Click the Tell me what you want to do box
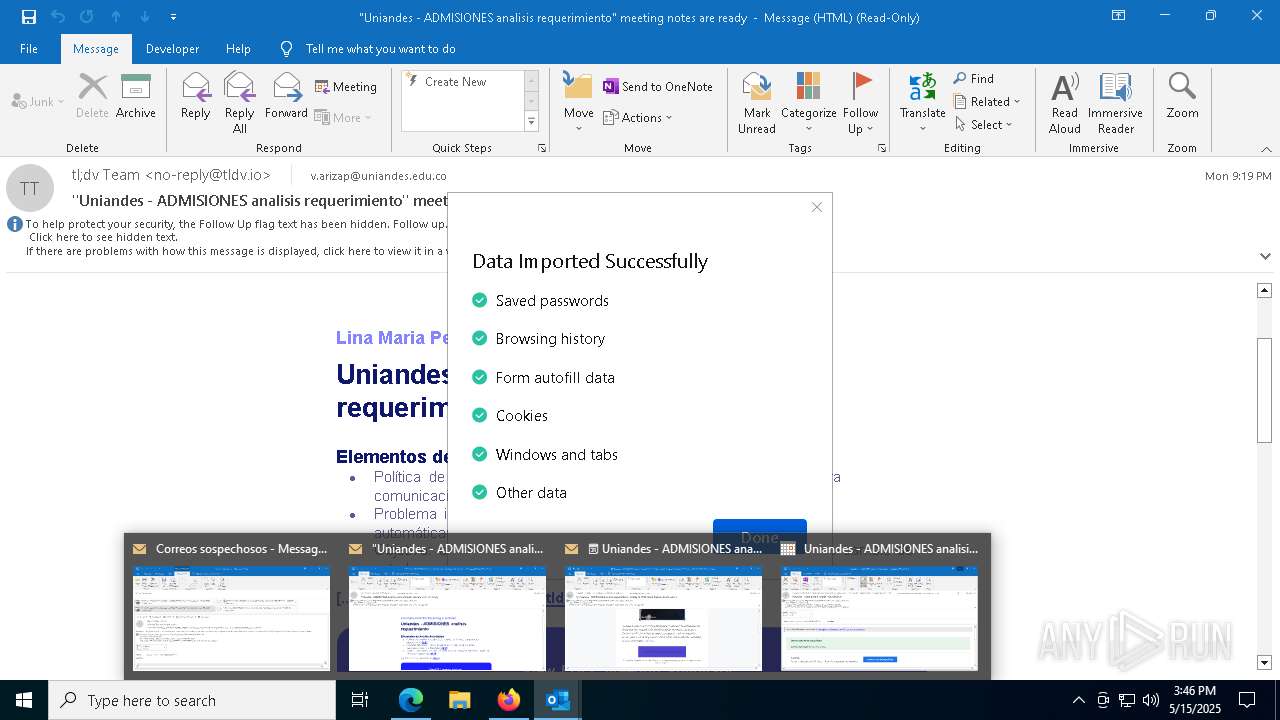This screenshot has width=1280, height=720. pyautogui.click(x=380, y=48)
